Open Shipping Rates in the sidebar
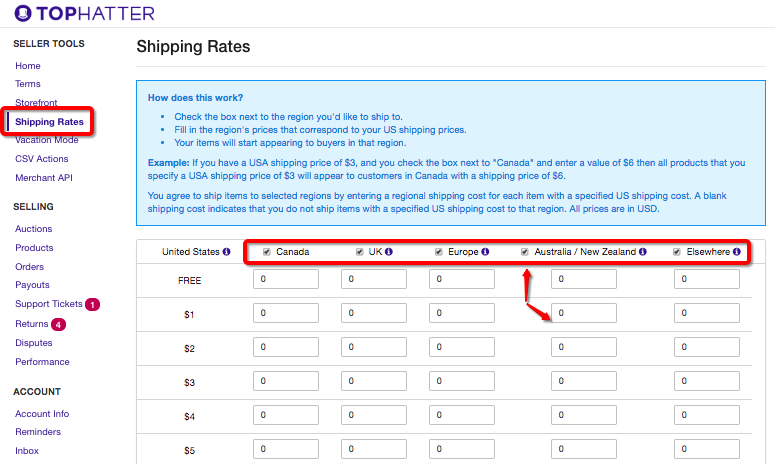775x464 pixels. tap(49, 122)
